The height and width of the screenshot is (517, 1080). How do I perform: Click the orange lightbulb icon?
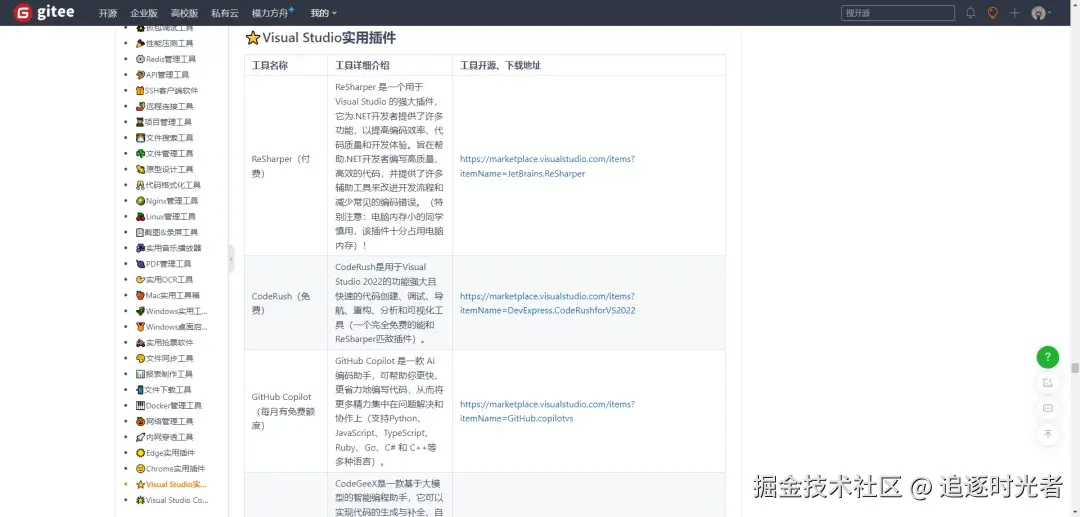[993, 13]
